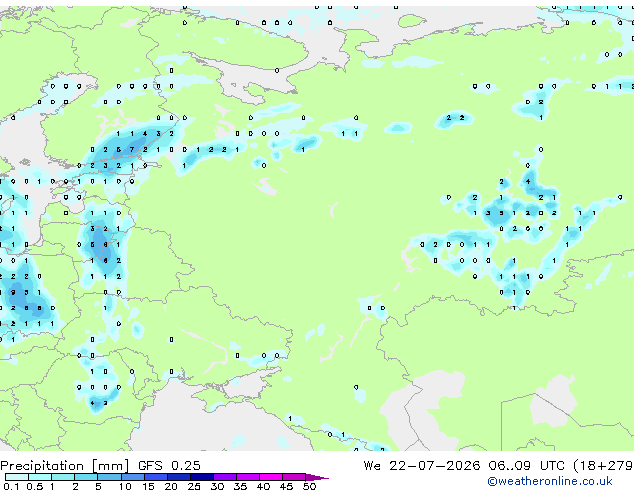Click the 'Precipitation [mm]' title text
Image resolution: width=634 pixels, height=490 pixels.
65,466
